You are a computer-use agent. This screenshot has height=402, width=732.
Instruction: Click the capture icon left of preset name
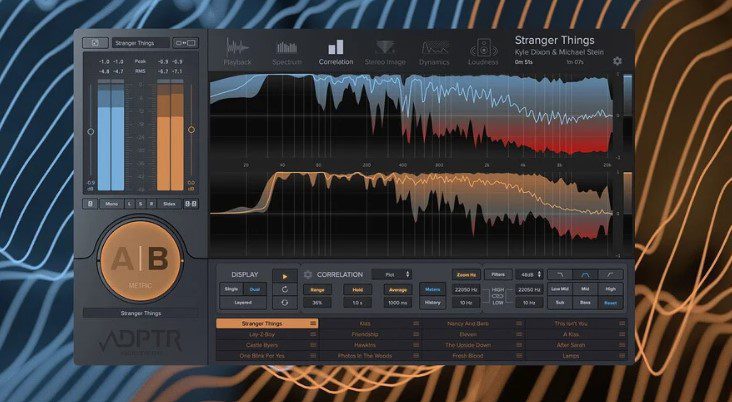pyautogui.click(x=95, y=43)
